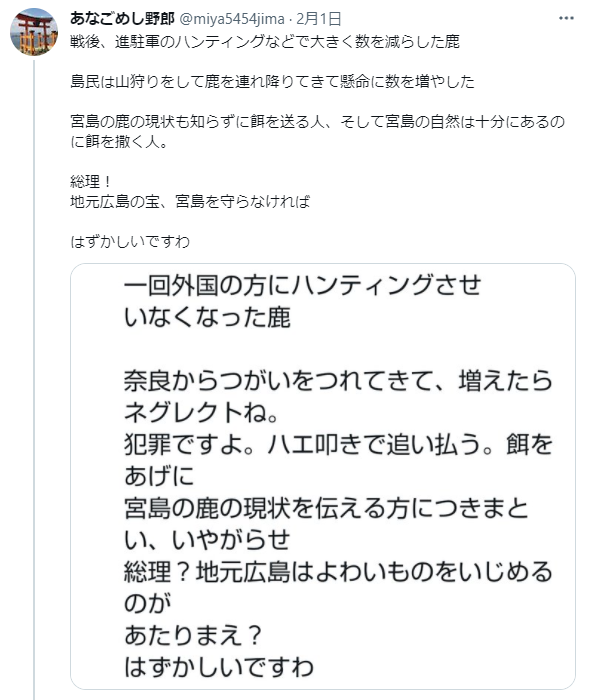Click the torii gate profile avatar
589x700 pixels.
[x=34, y=31]
